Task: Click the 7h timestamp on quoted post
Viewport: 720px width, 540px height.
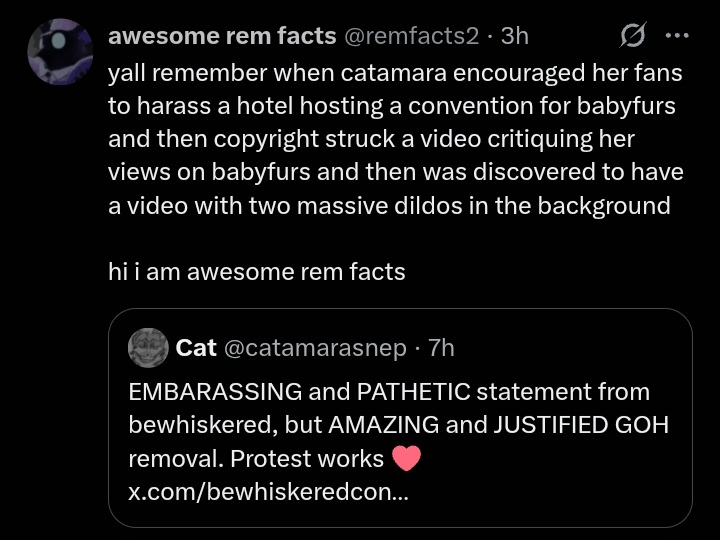Action: (x=441, y=348)
